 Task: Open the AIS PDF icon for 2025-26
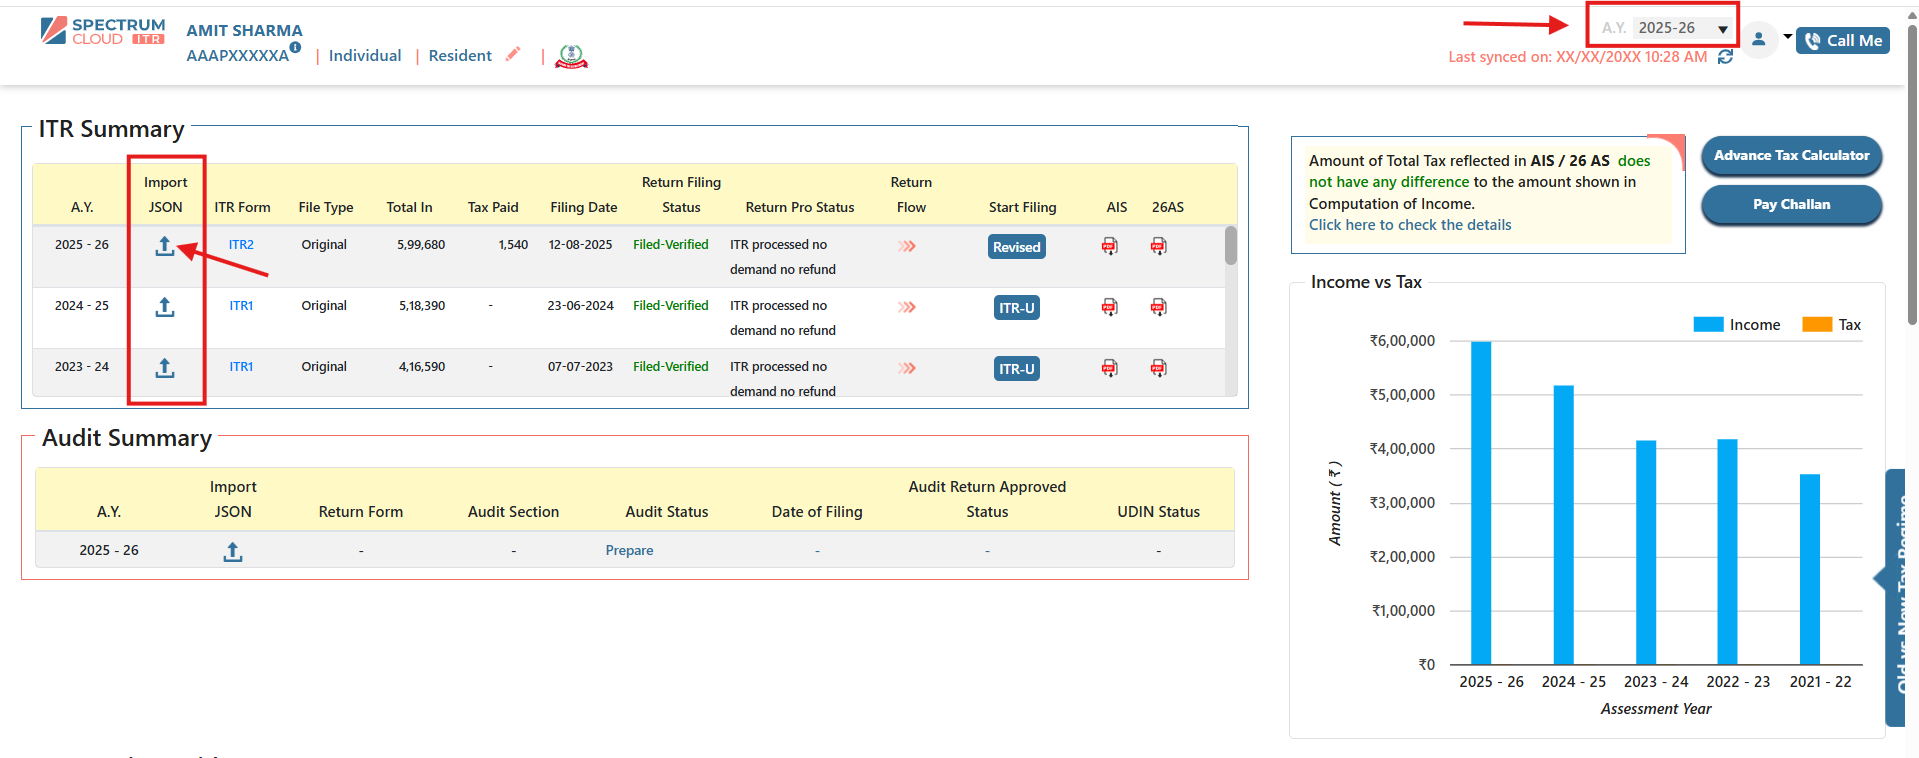[x=1109, y=246]
